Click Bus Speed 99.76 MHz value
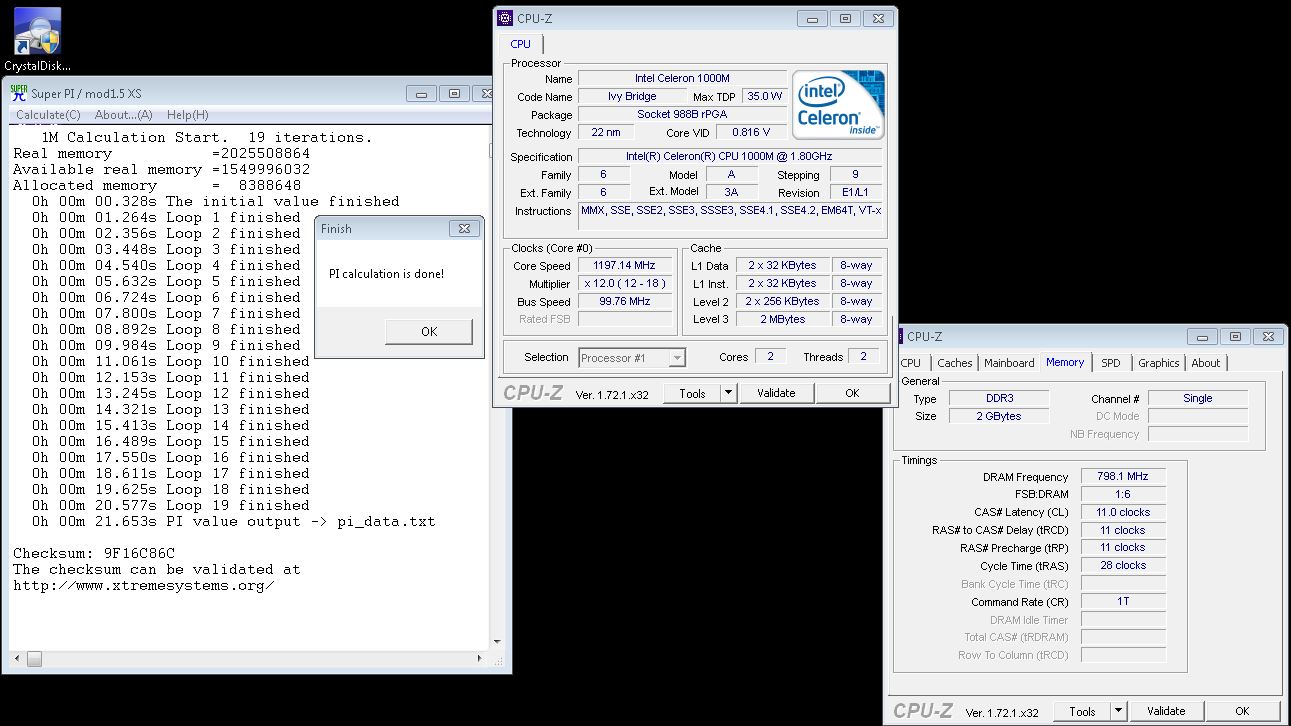The image size is (1291, 726). (624, 301)
